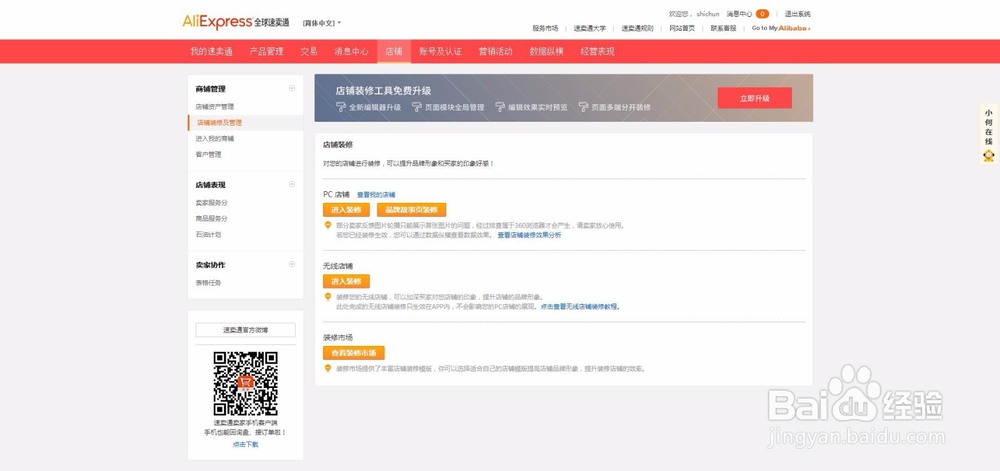Open the 经营表现 nav tab
Screen dimensions: 1000x471
click(598, 52)
